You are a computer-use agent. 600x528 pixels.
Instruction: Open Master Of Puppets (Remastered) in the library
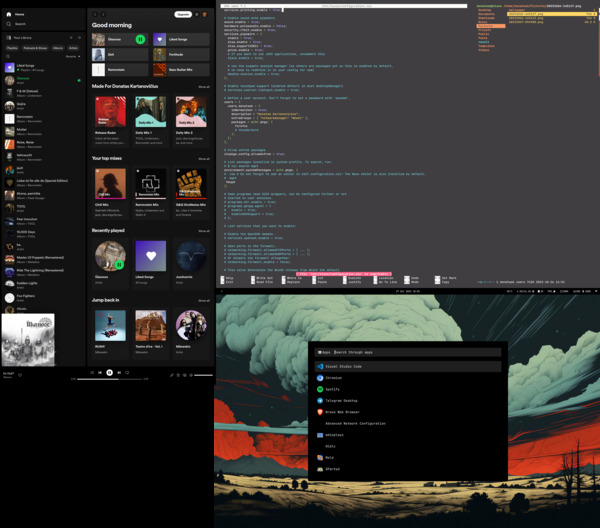tap(42, 260)
